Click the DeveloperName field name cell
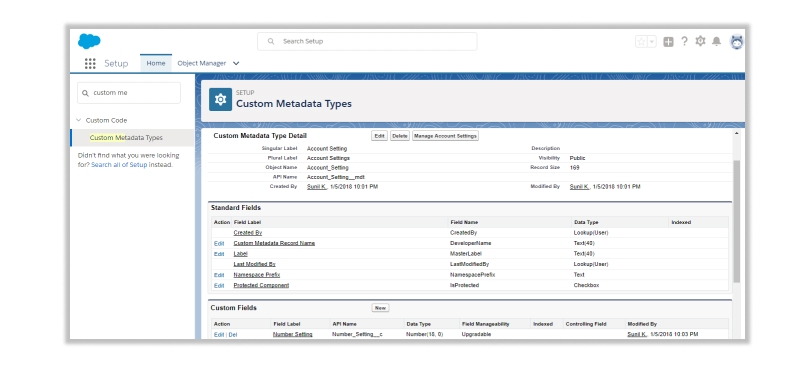Viewport: 800px width, 369px height. tap(470, 243)
